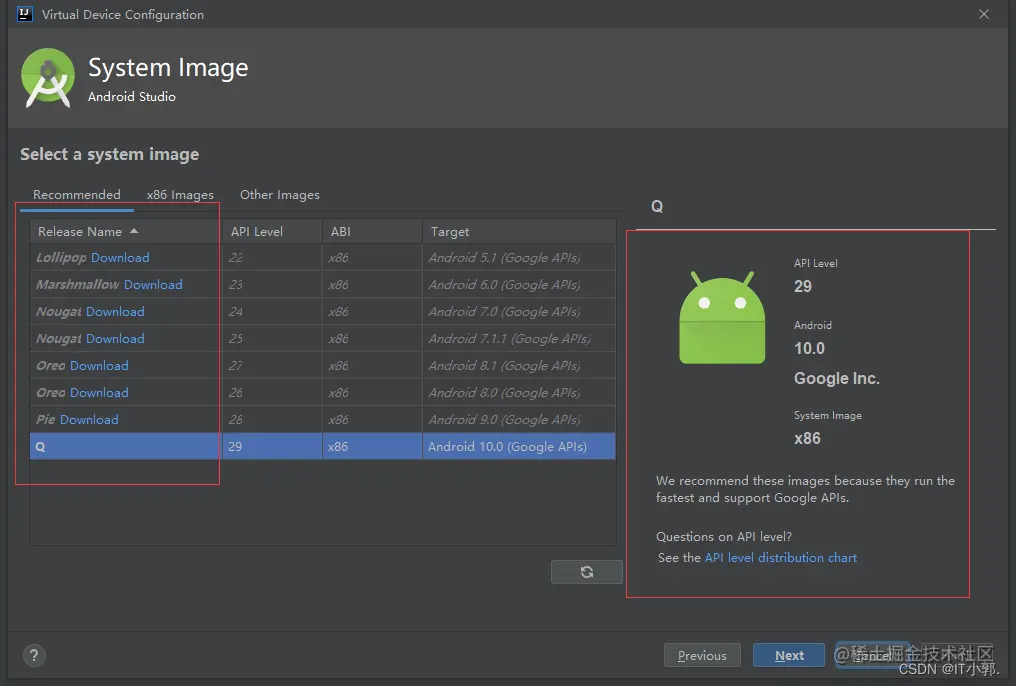Screen dimensions: 1016x686
Task: Download the Oreo Android 8.0 image
Action: coord(99,393)
